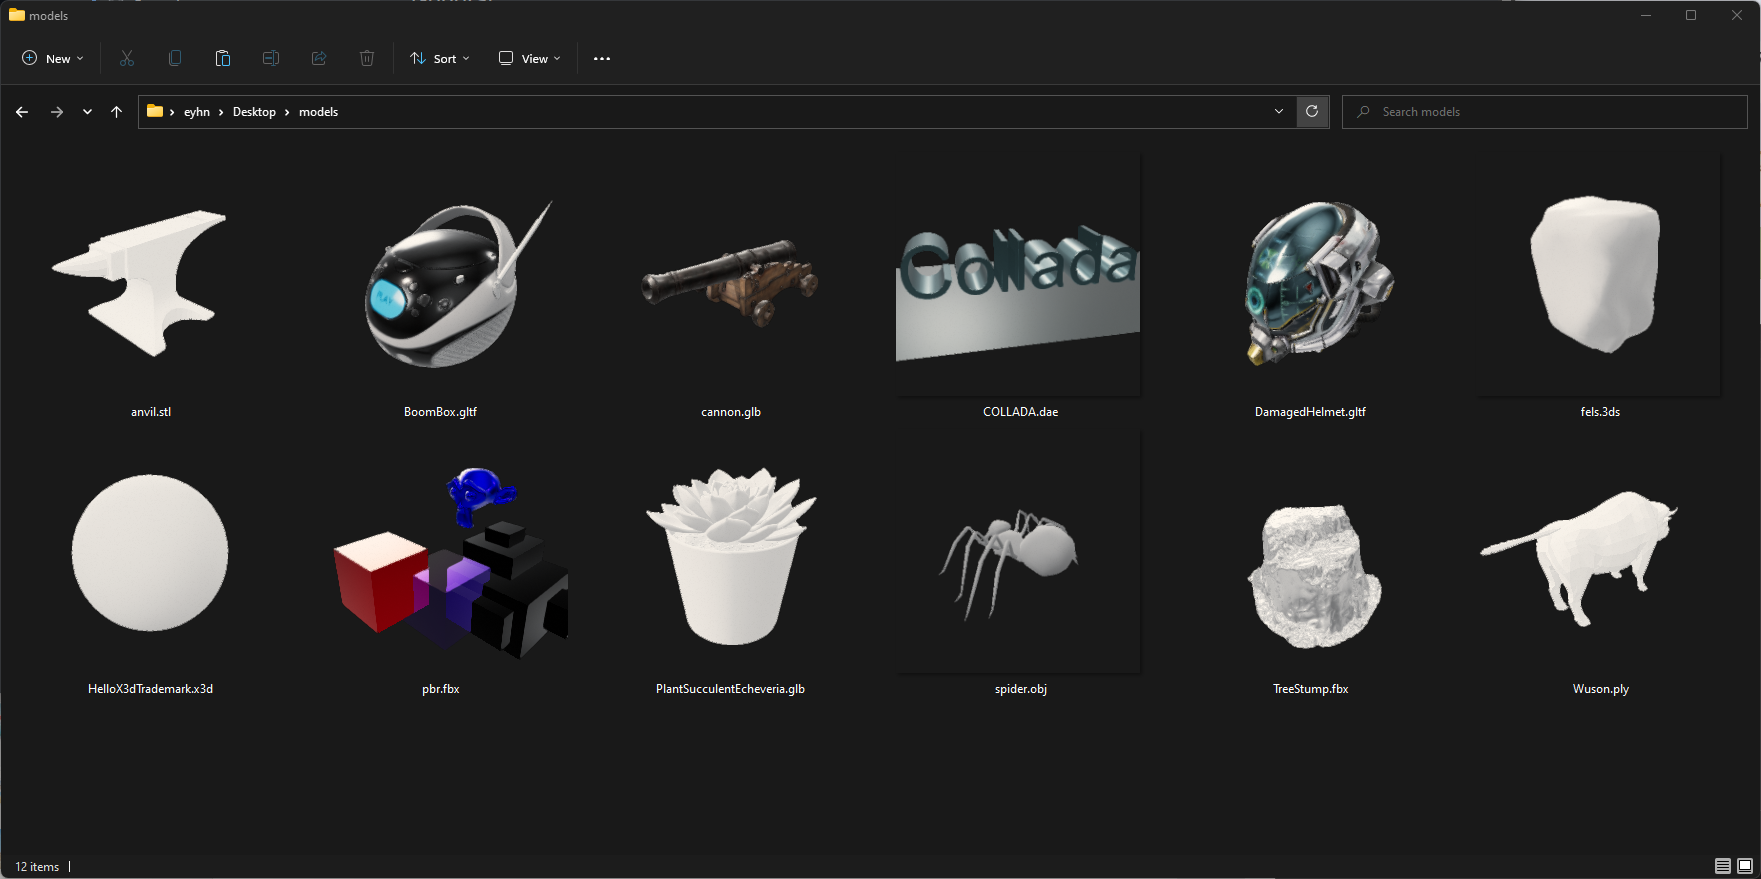Click the Copy icon in toolbar
This screenshot has height=879, width=1761.
[175, 58]
